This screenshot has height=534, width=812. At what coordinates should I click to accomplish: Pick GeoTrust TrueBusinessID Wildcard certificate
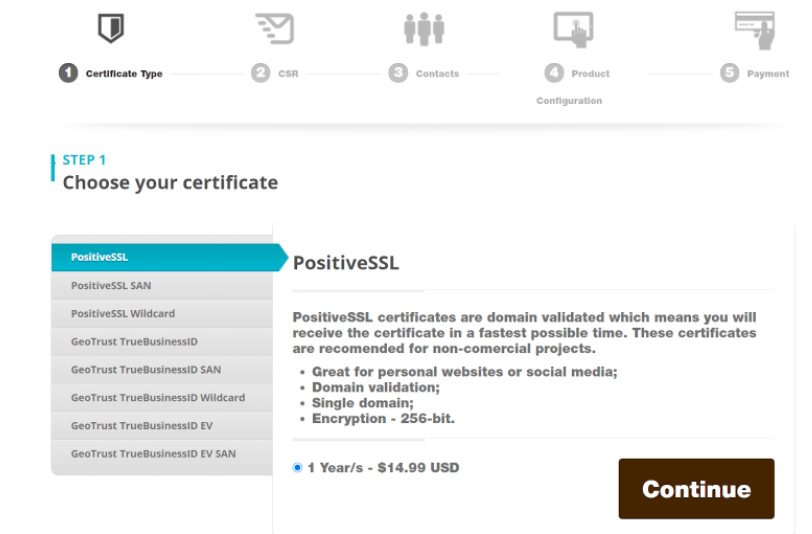(160, 397)
